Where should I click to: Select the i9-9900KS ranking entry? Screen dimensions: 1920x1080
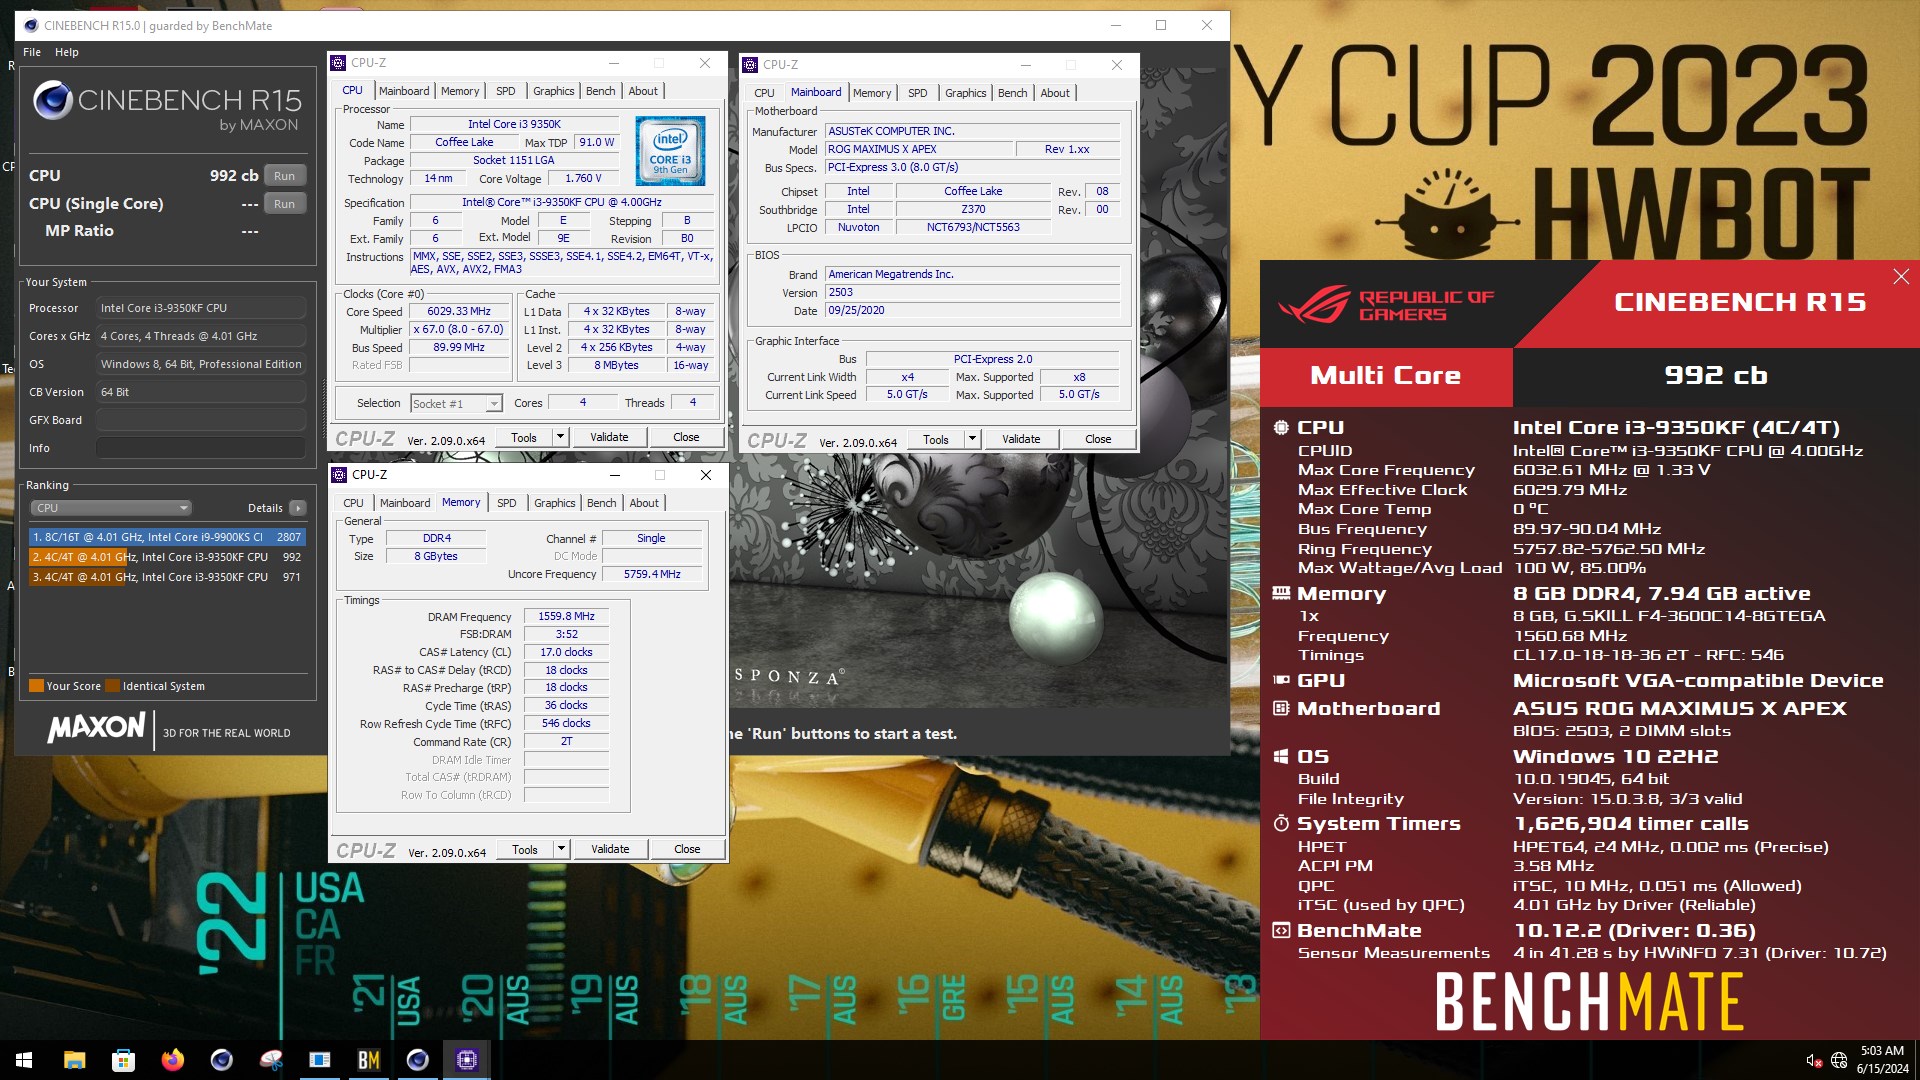coord(167,537)
